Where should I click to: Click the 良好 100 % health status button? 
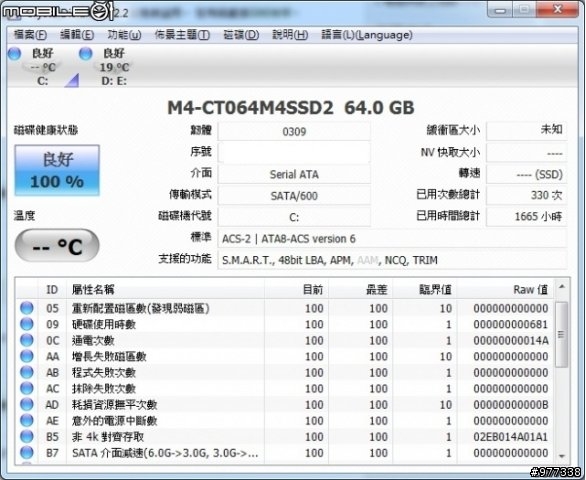57,170
